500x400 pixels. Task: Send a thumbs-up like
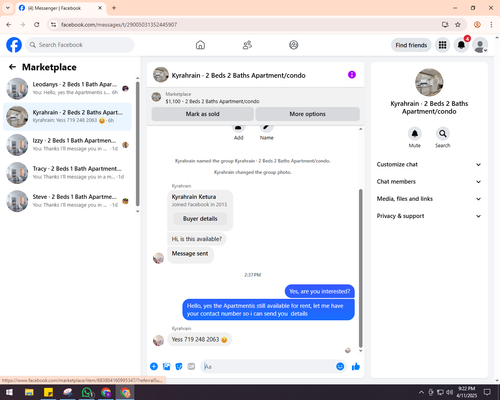(x=356, y=367)
